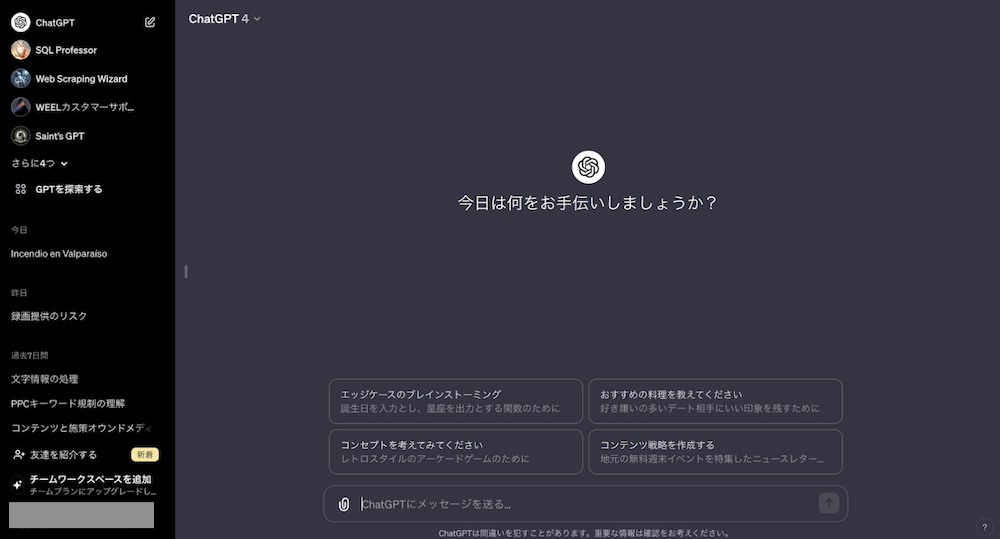1000x539 pixels.
Task: Open the 録画提供のリスク chat history item
Action: [49, 316]
